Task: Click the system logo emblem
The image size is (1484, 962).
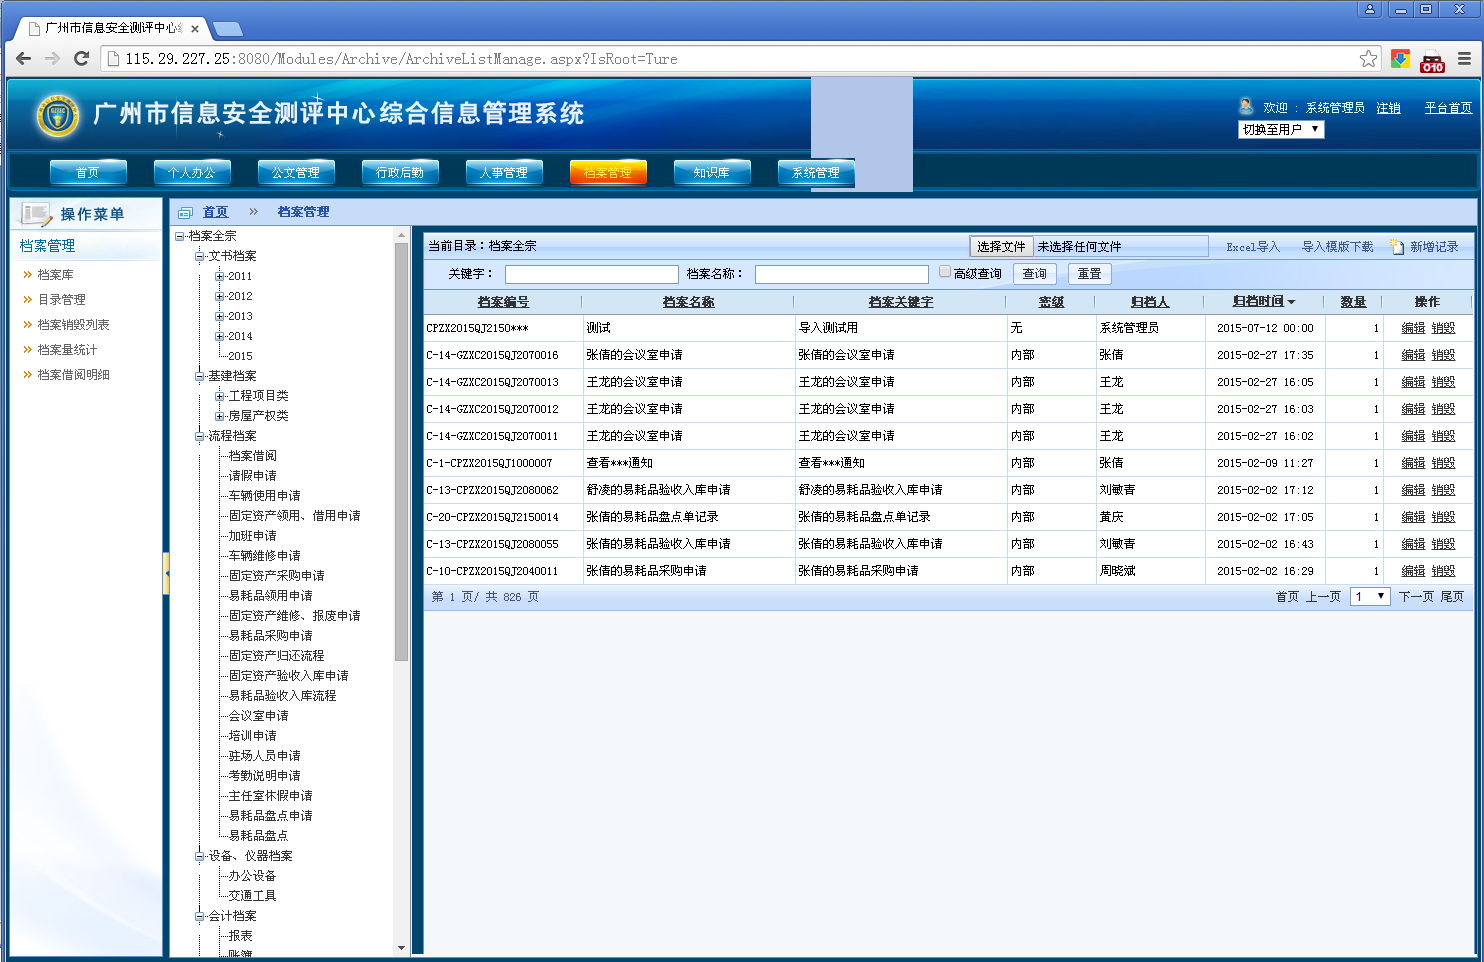Action: [x=58, y=116]
